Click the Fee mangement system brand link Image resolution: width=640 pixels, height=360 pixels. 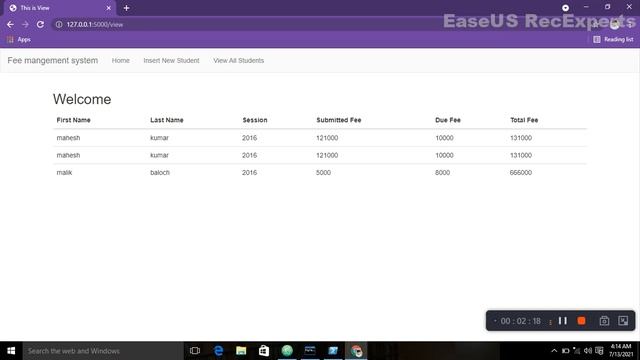(53, 60)
